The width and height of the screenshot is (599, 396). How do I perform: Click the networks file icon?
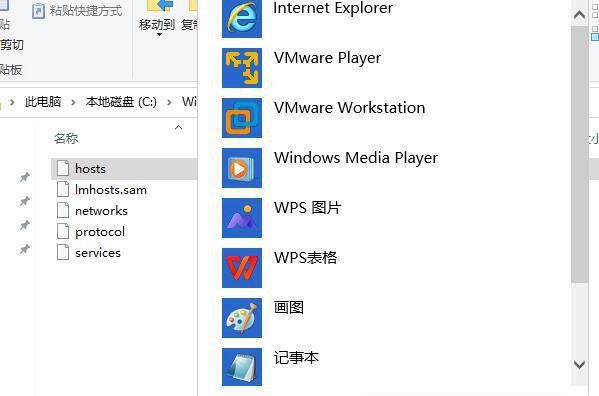click(x=63, y=210)
